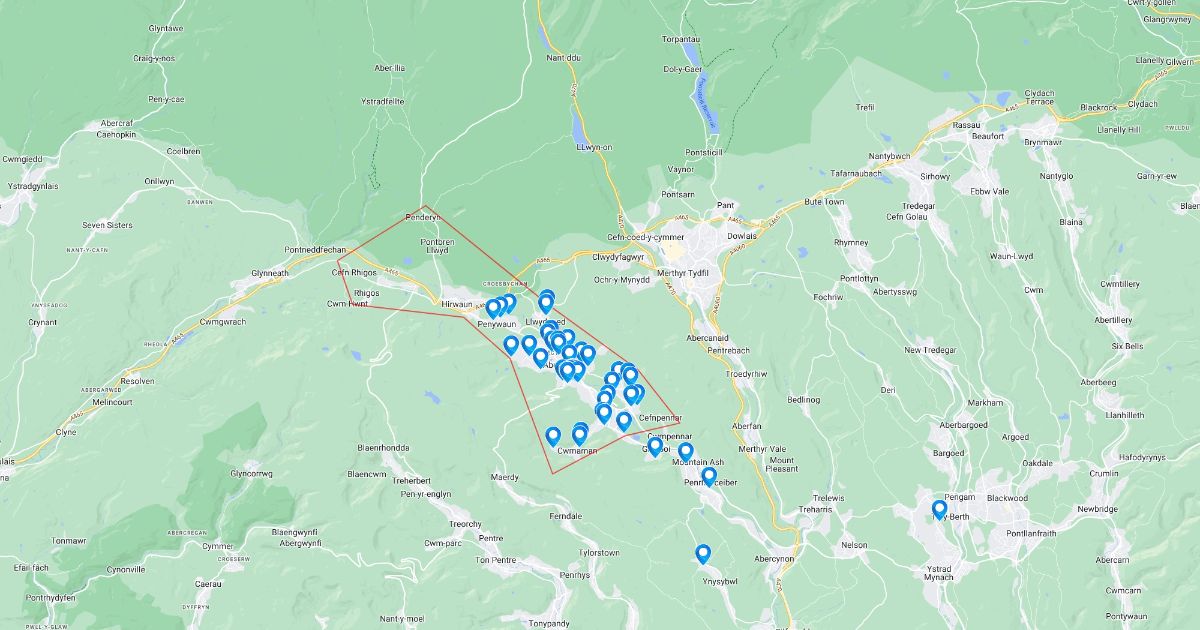Screen dimensions: 1200x630
Task: Select the pin just above Ynysybwl
Action: click(703, 554)
